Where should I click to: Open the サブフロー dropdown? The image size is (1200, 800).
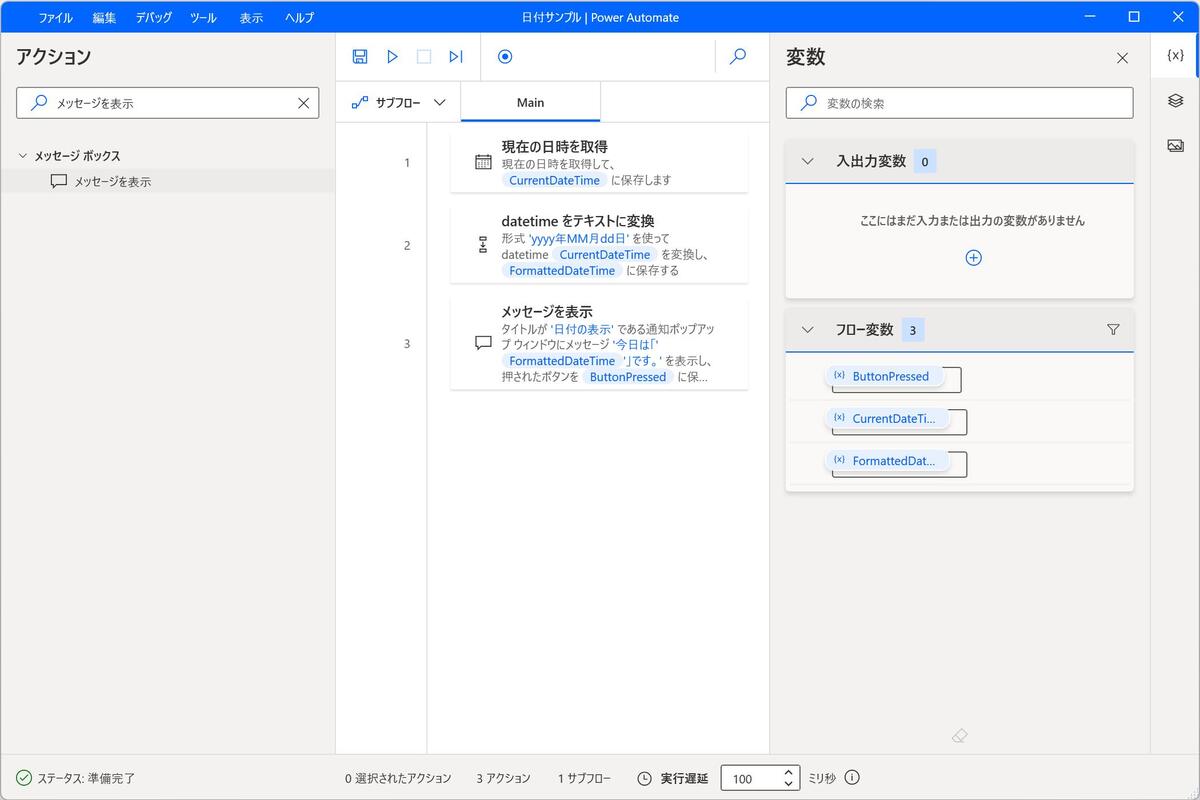point(398,102)
